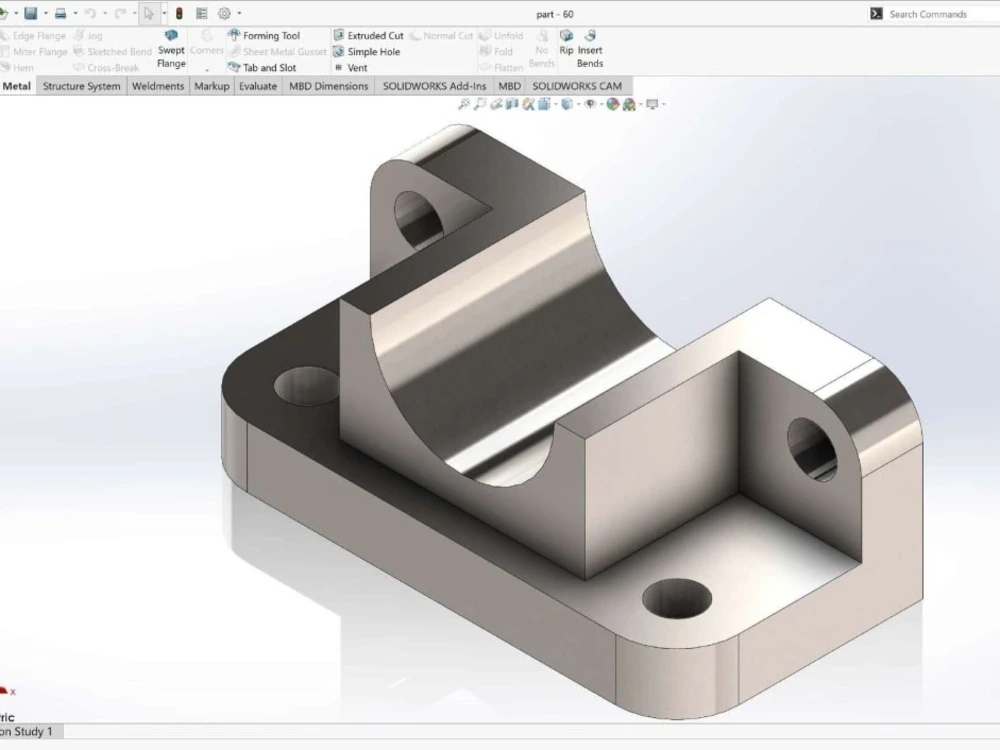Click the Insert Bends tool
1000x750 pixels.
tap(590, 49)
